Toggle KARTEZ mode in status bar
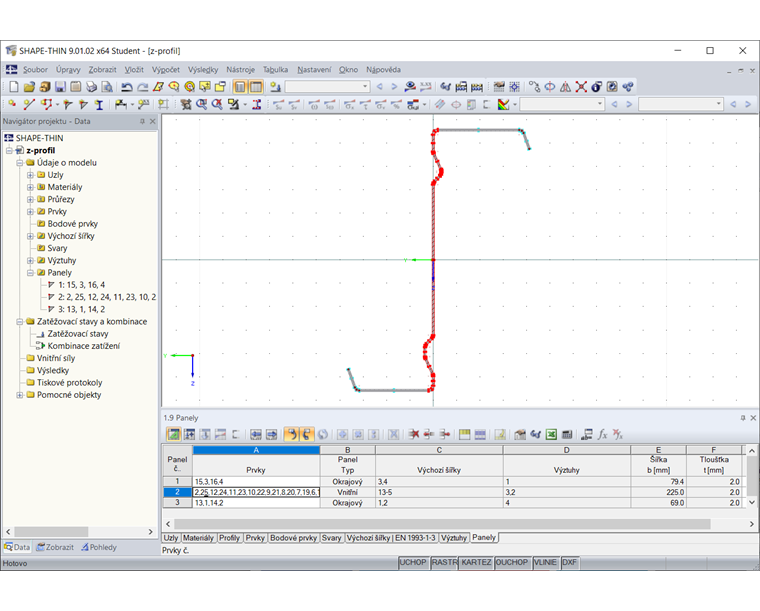760x611 pixels. point(476,562)
